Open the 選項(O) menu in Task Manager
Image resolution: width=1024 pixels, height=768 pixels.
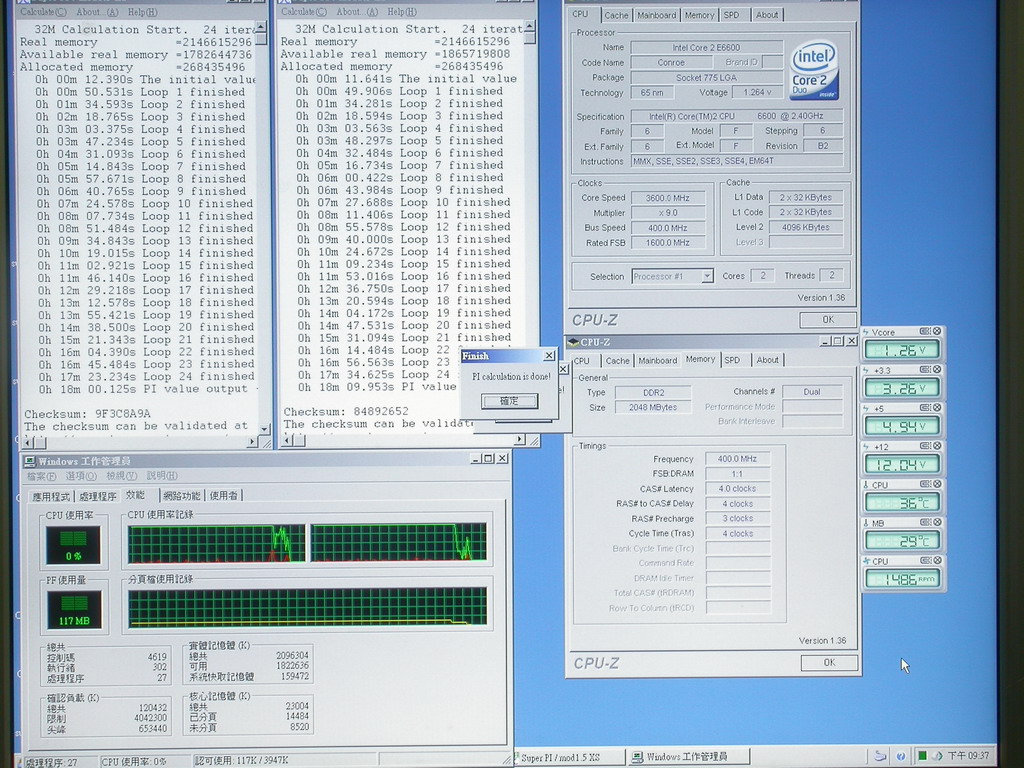82,476
